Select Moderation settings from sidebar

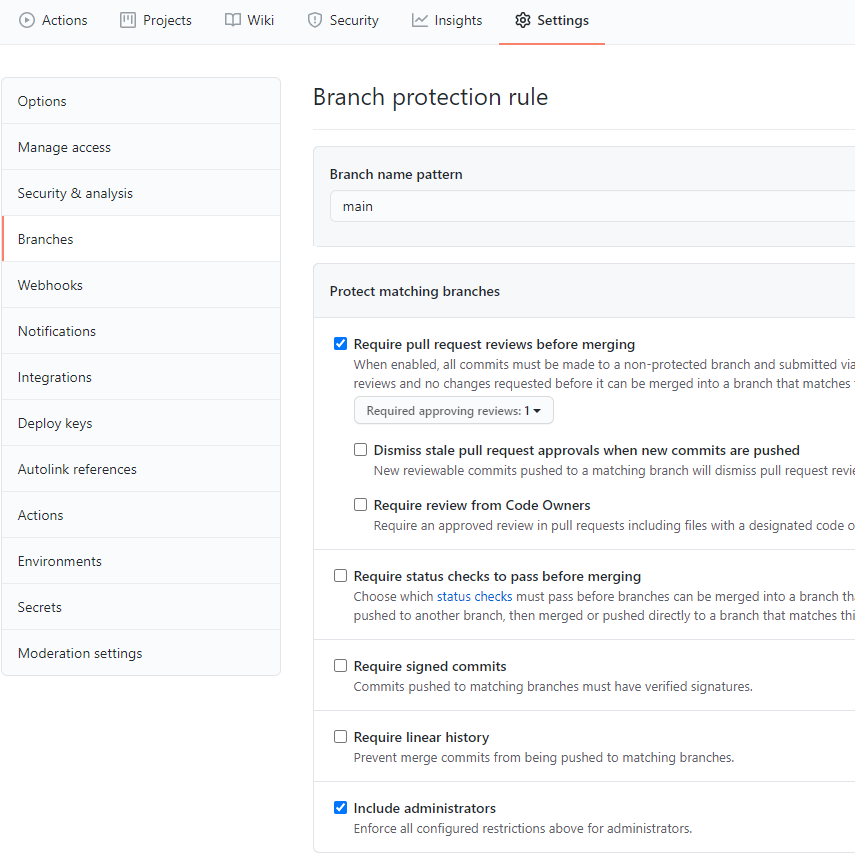pos(79,653)
